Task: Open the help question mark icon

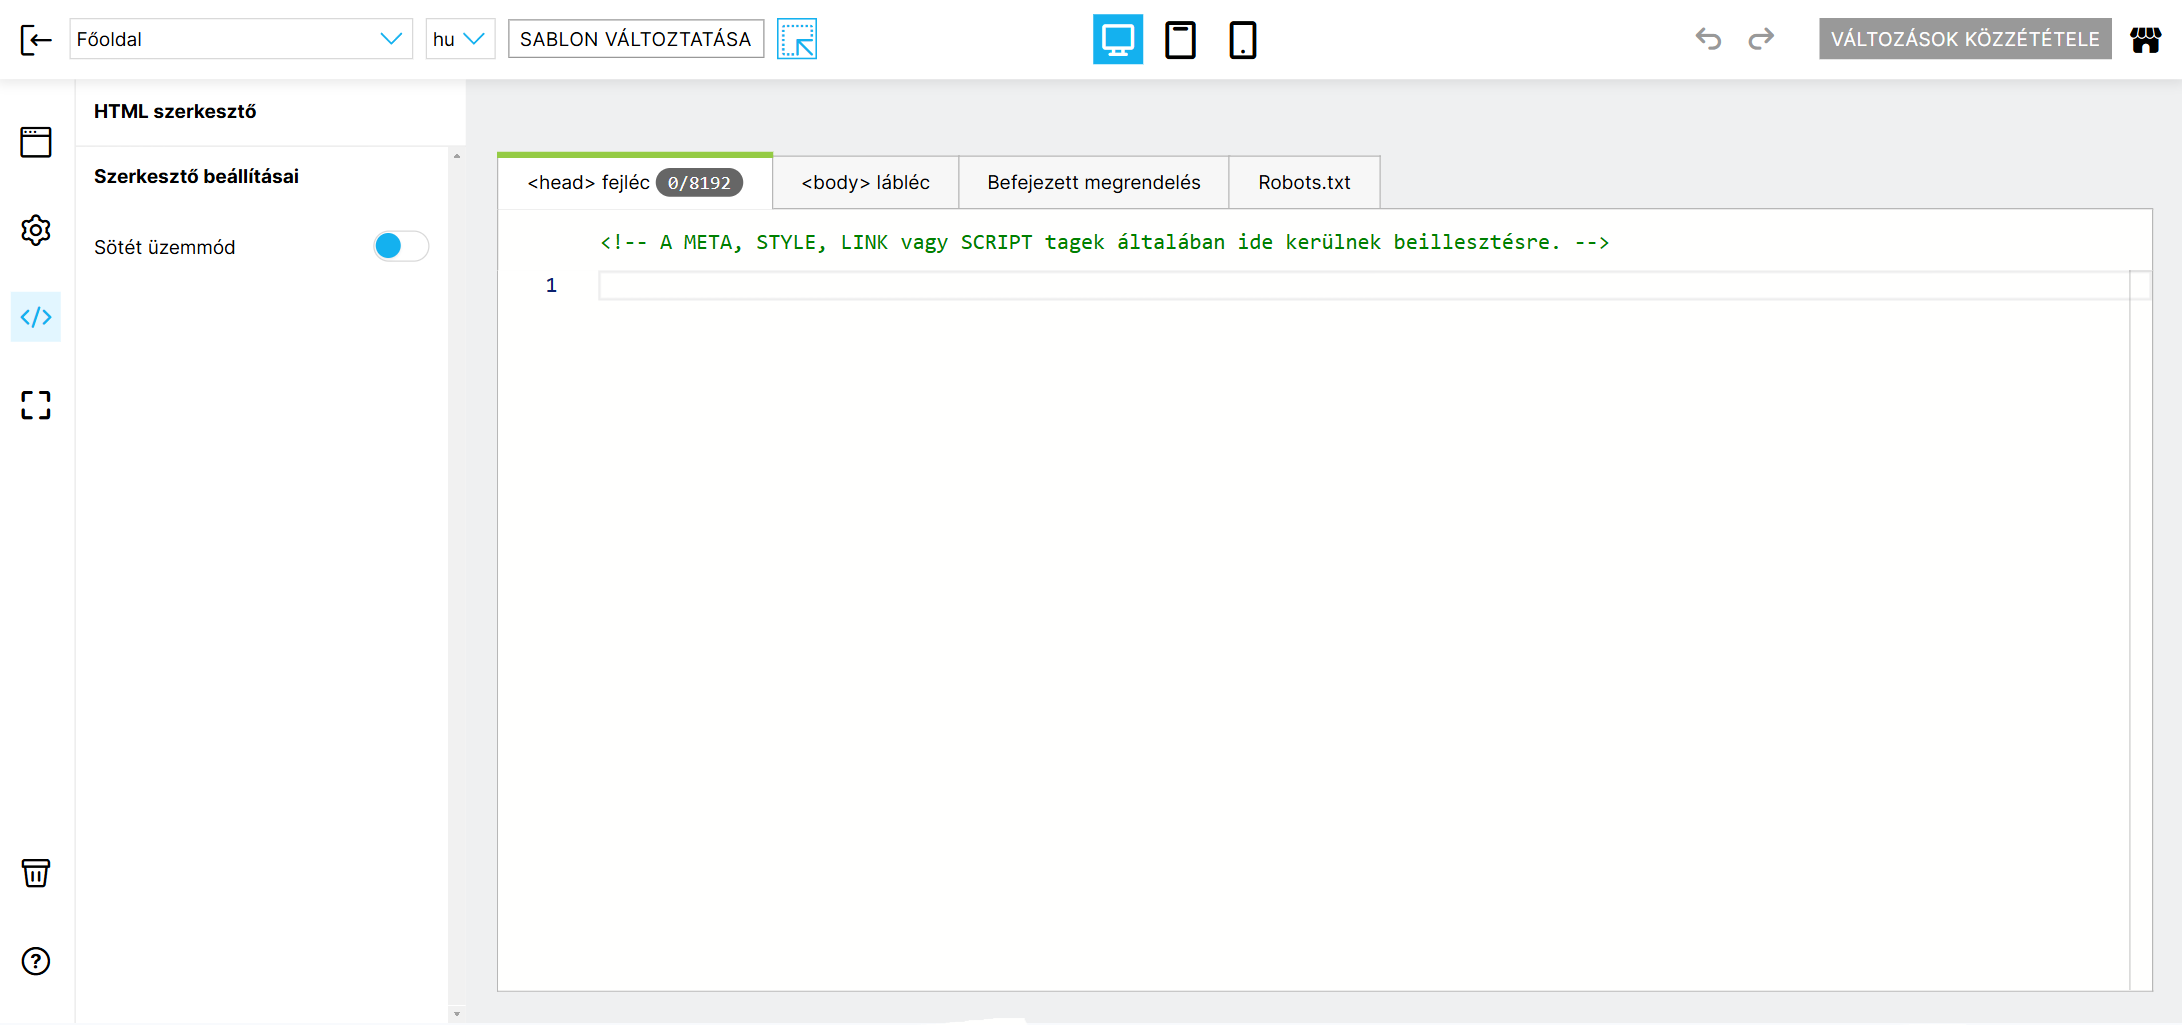Action: tap(36, 961)
